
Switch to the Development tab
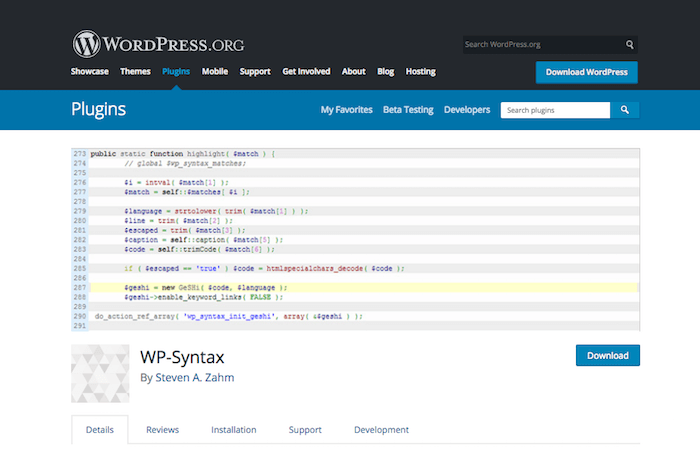coord(381,430)
